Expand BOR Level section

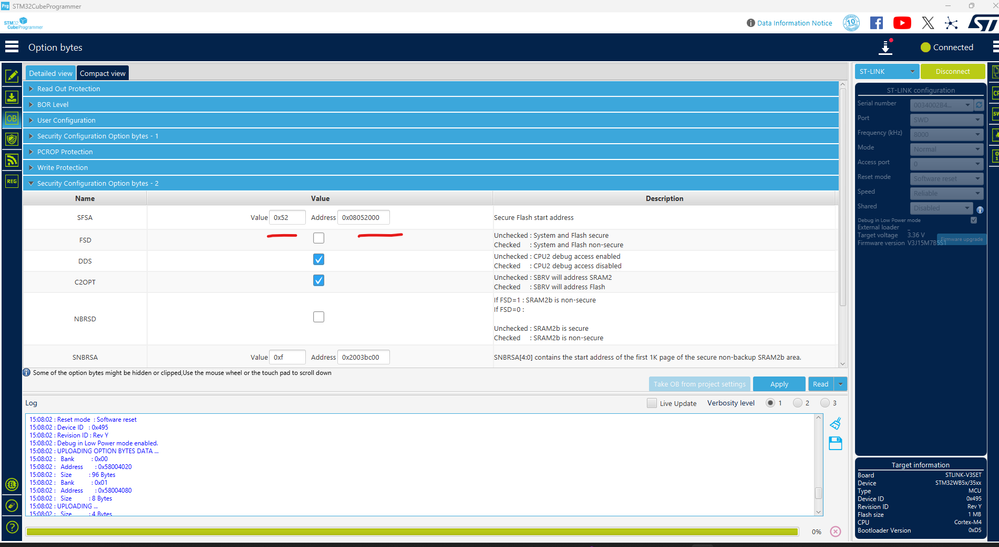coord(431,104)
